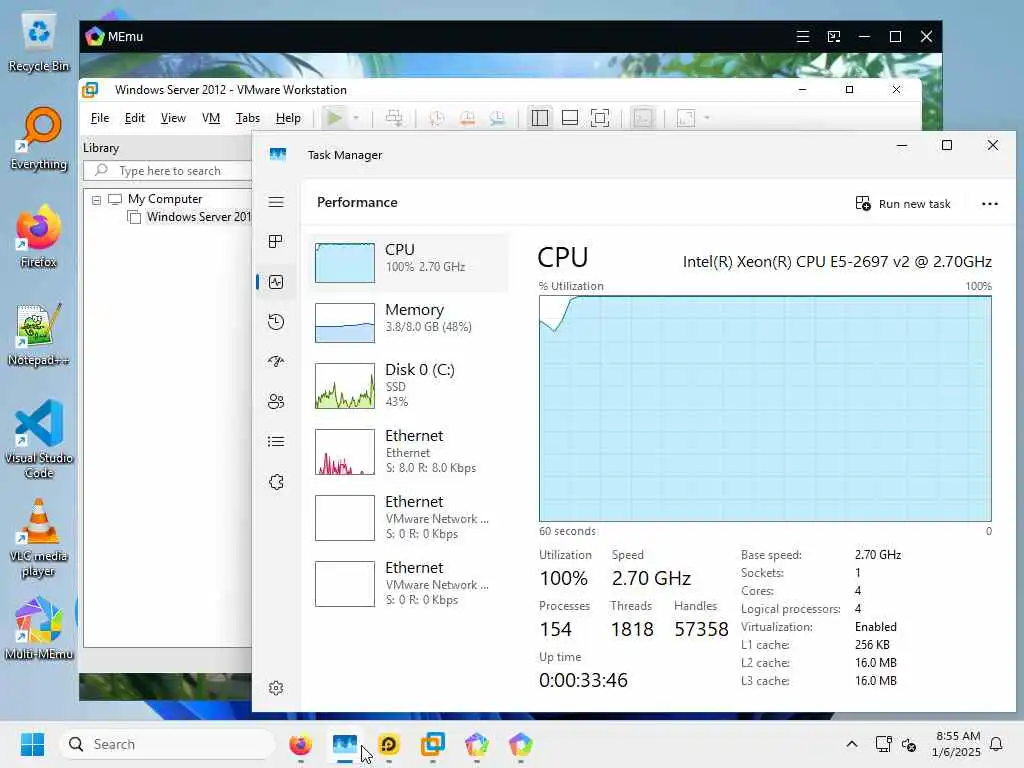Select CPU performance item
This screenshot has width=1024, height=768.
coord(408,263)
